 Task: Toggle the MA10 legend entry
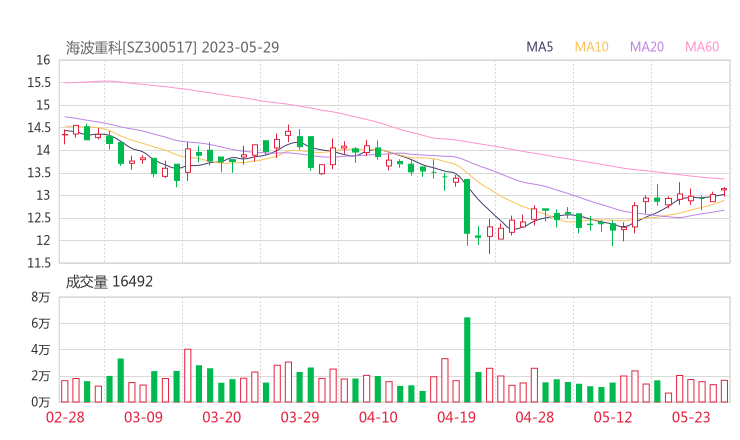pyautogui.click(x=591, y=47)
